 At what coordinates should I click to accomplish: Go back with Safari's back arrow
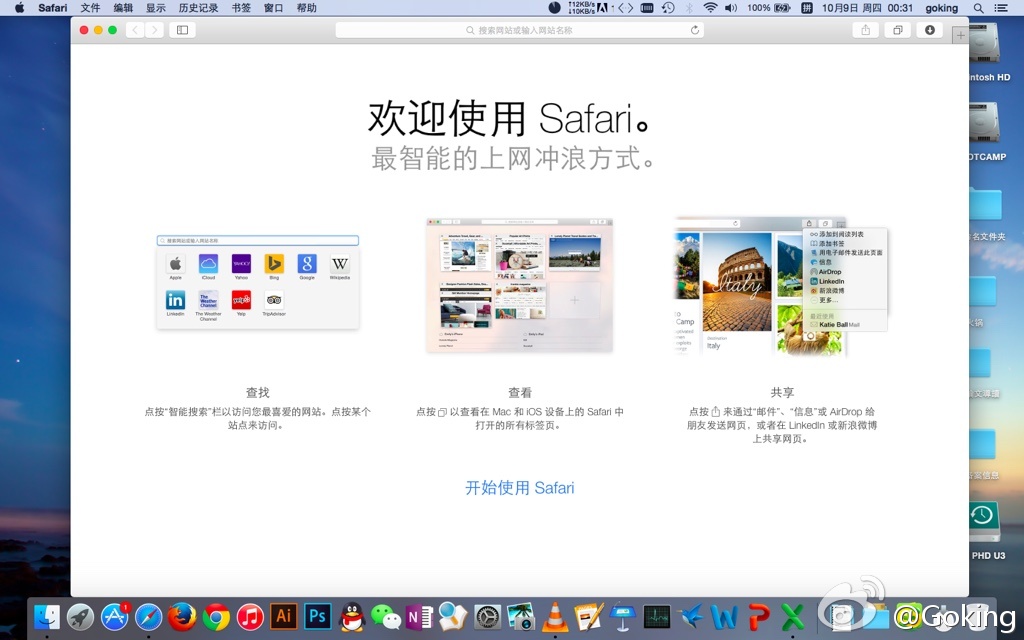(135, 30)
